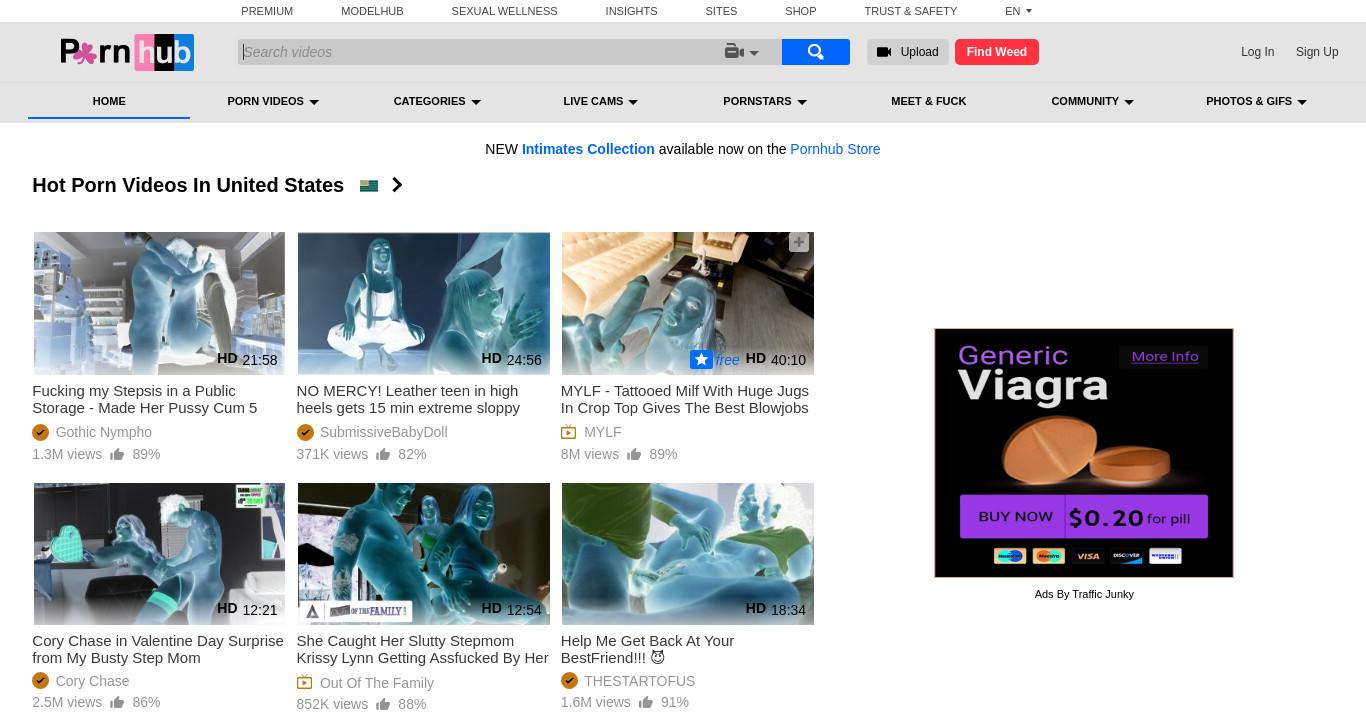
Task: Open SHOP in the top bar
Action: [x=800, y=11]
